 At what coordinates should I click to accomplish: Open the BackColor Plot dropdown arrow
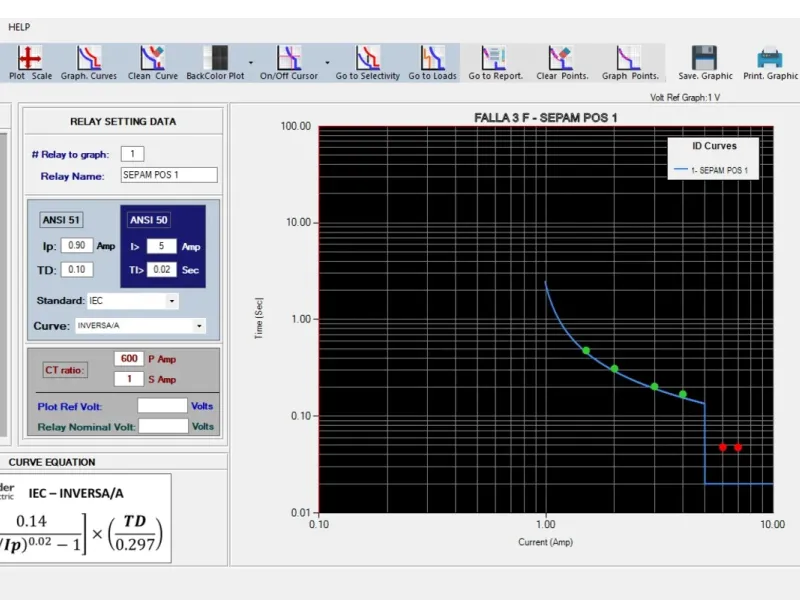[x=251, y=63]
